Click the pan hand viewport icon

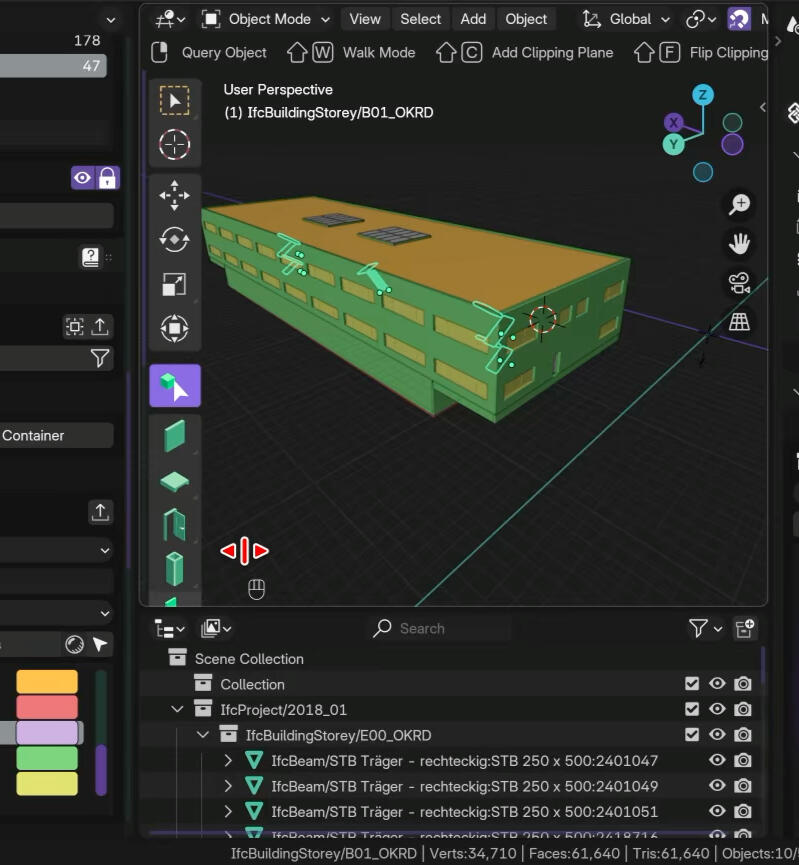[x=739, y=244]
